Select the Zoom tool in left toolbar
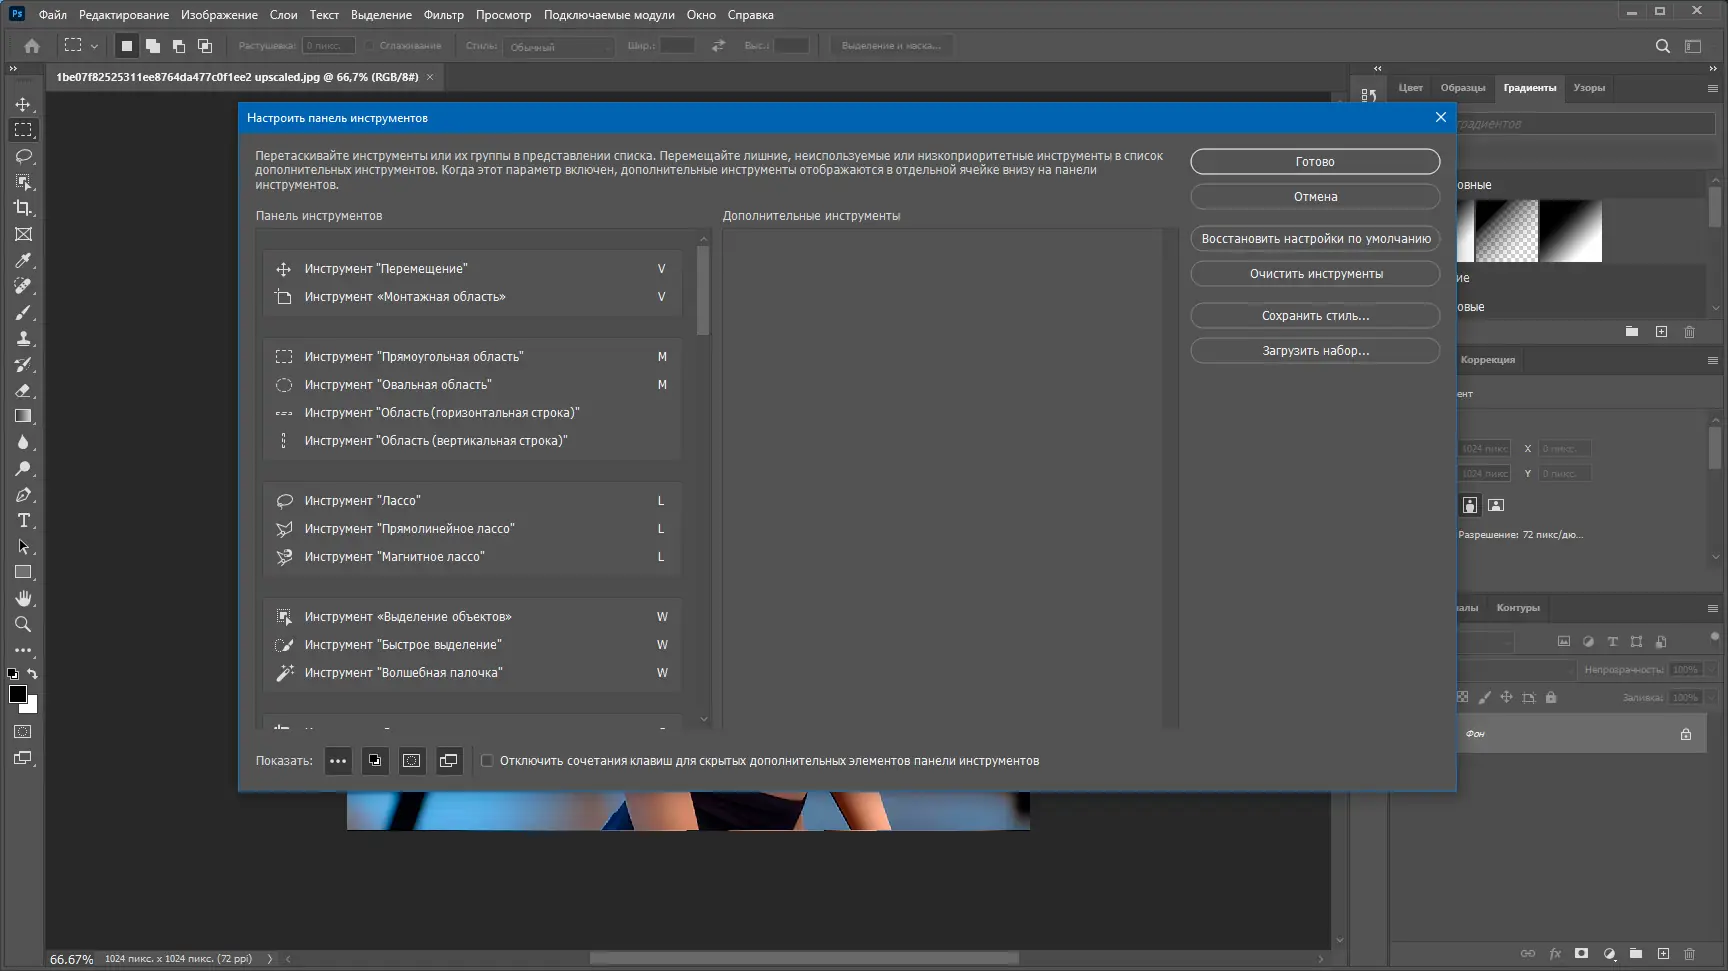This screenshot has width=1728, height=971. click(23, 624)
